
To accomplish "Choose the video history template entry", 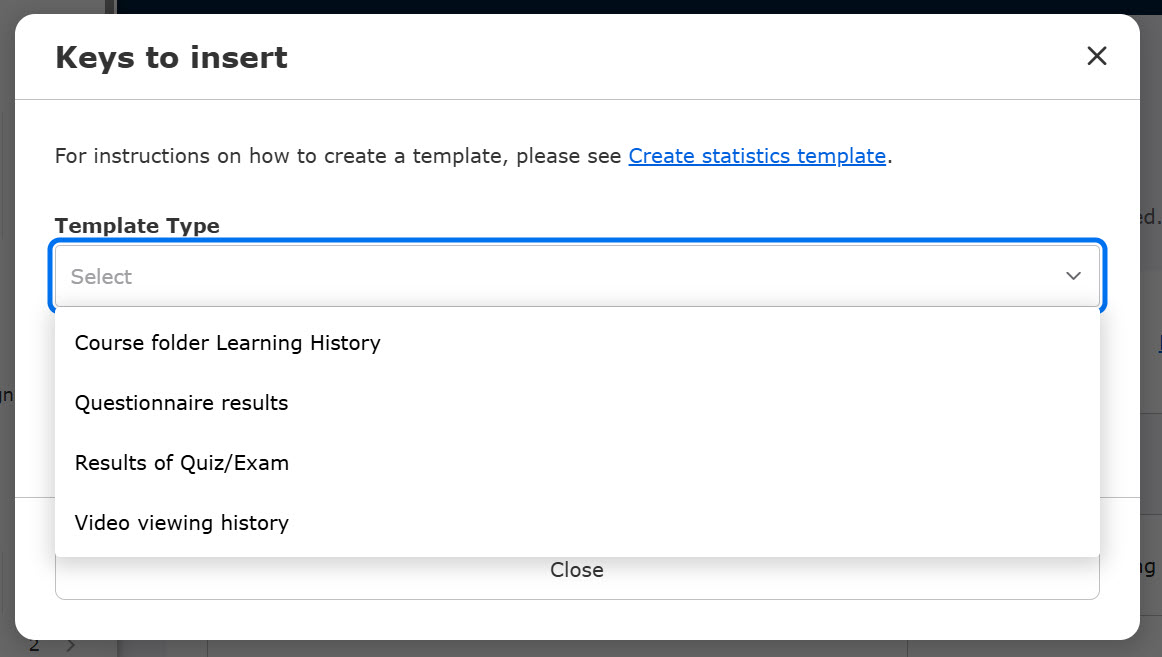I will click(182, 523).
